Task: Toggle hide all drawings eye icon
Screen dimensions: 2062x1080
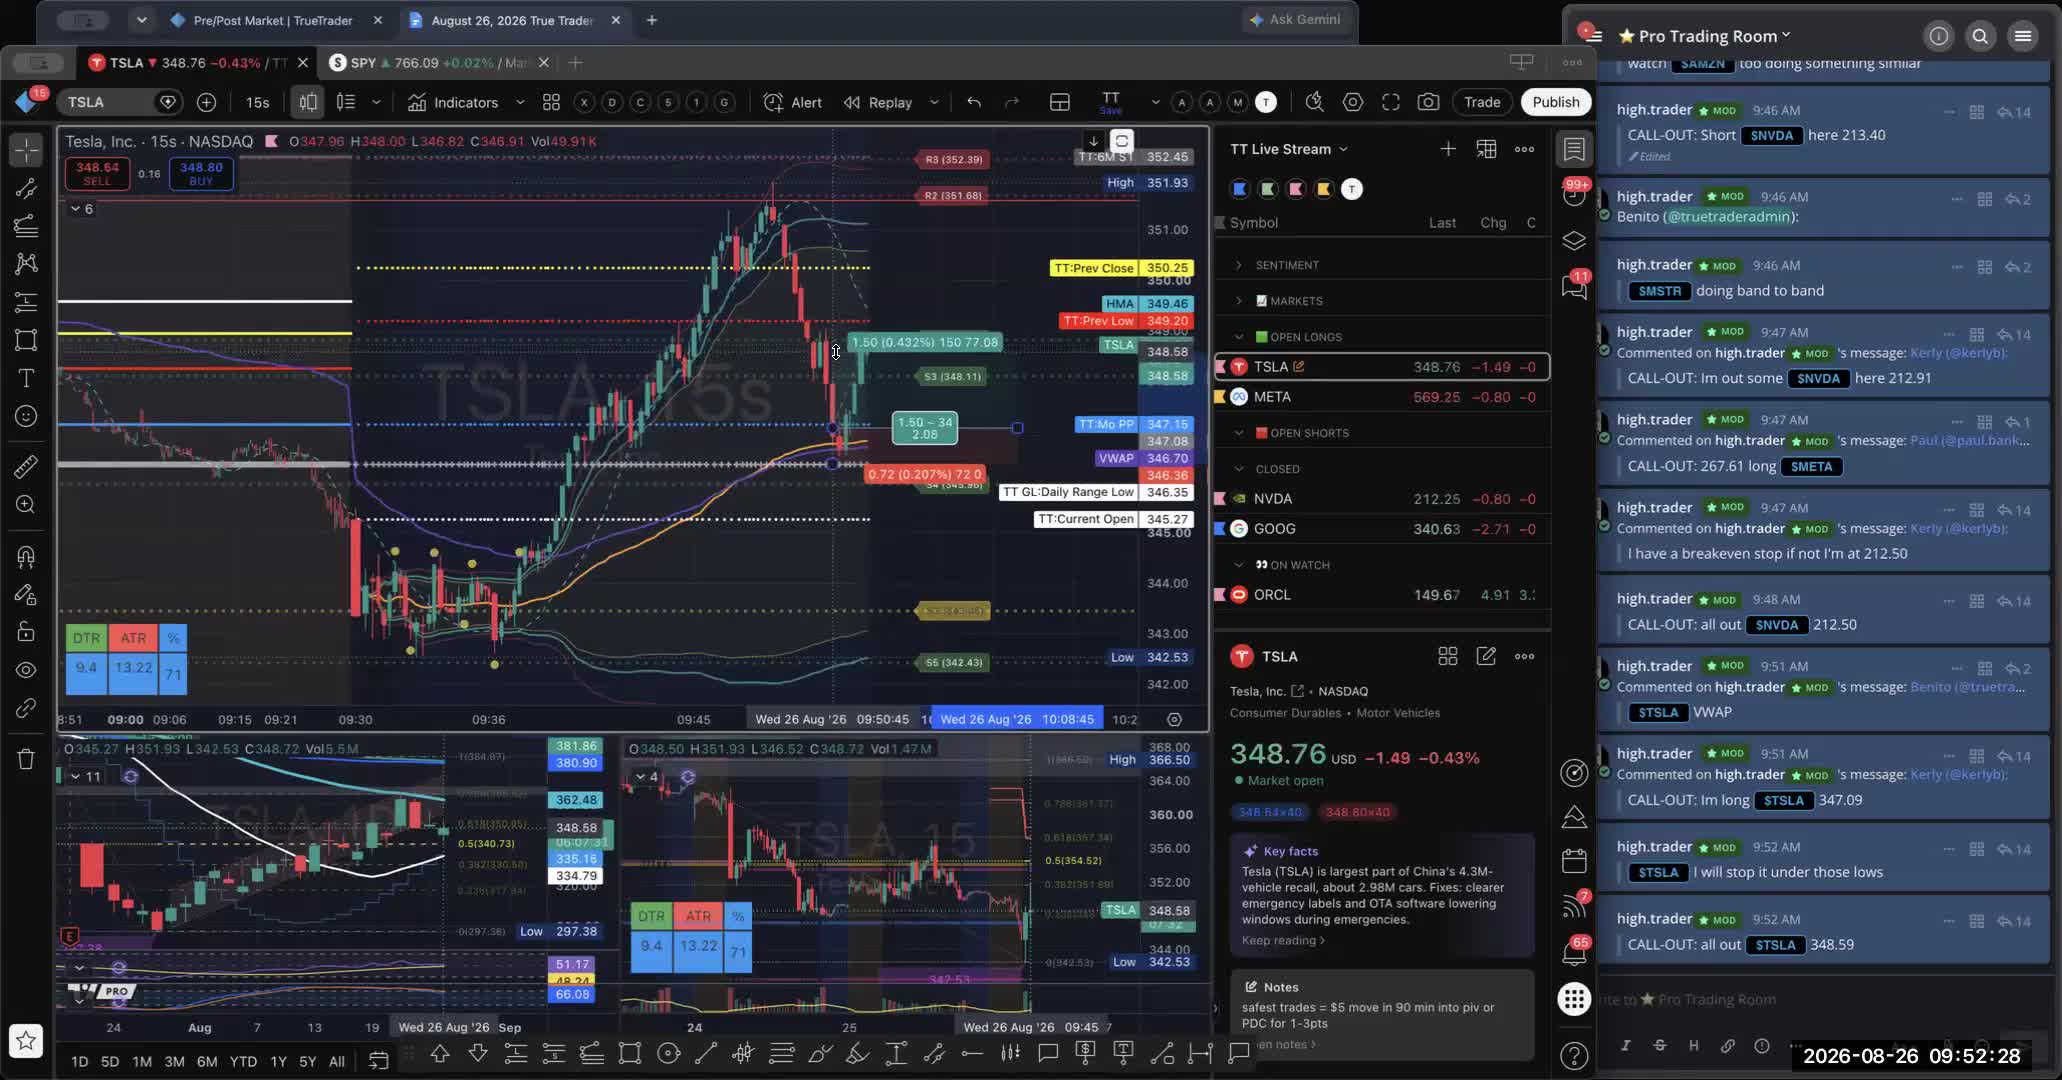Action: click(x=26, y=670)
